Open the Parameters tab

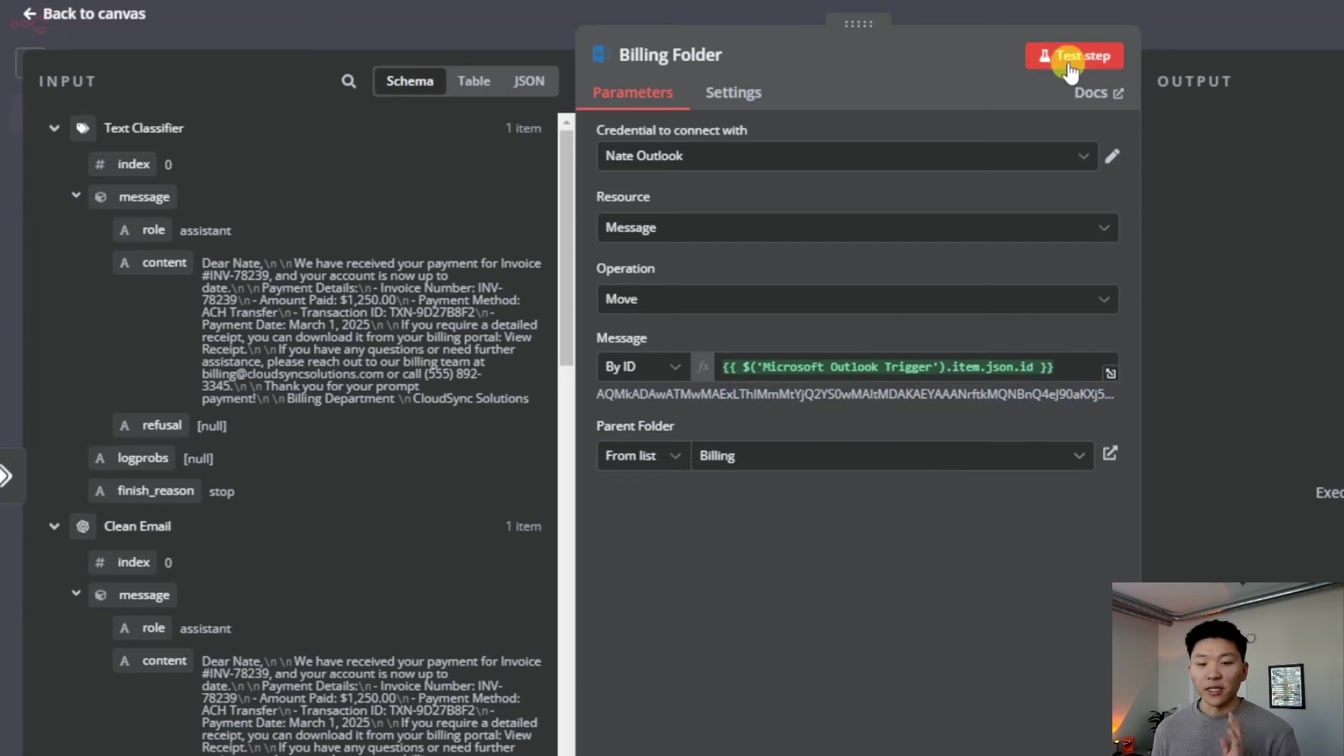[x=633, y=93]
